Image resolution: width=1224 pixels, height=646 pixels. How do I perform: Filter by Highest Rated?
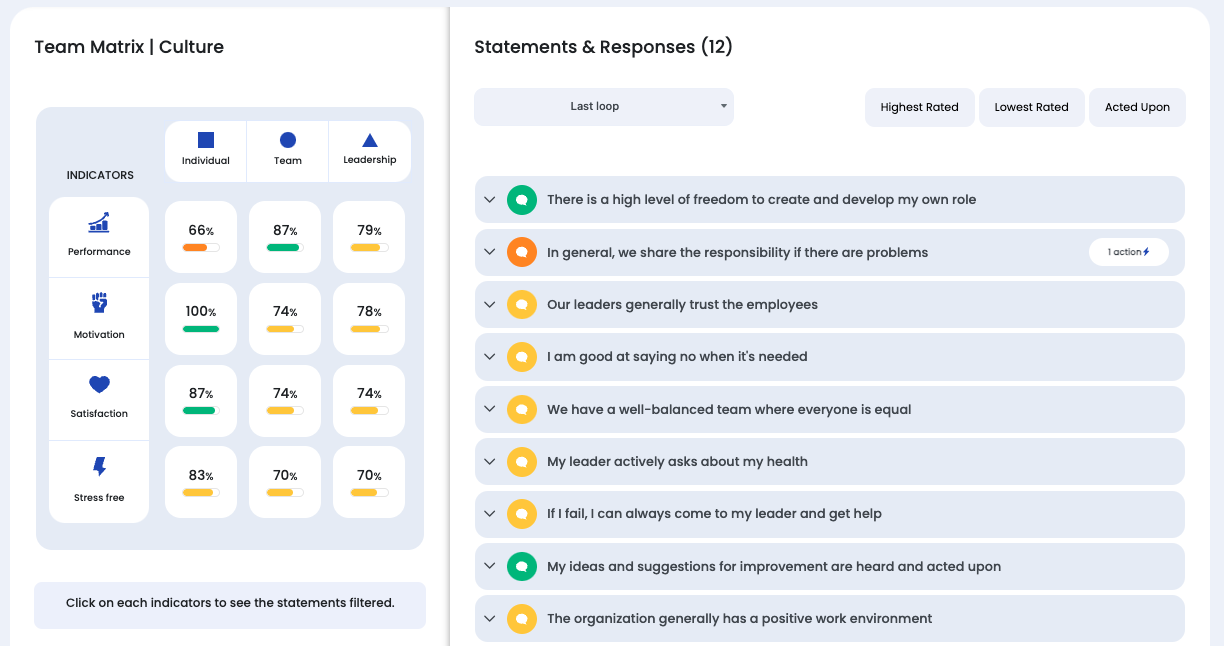click(919, 107)
